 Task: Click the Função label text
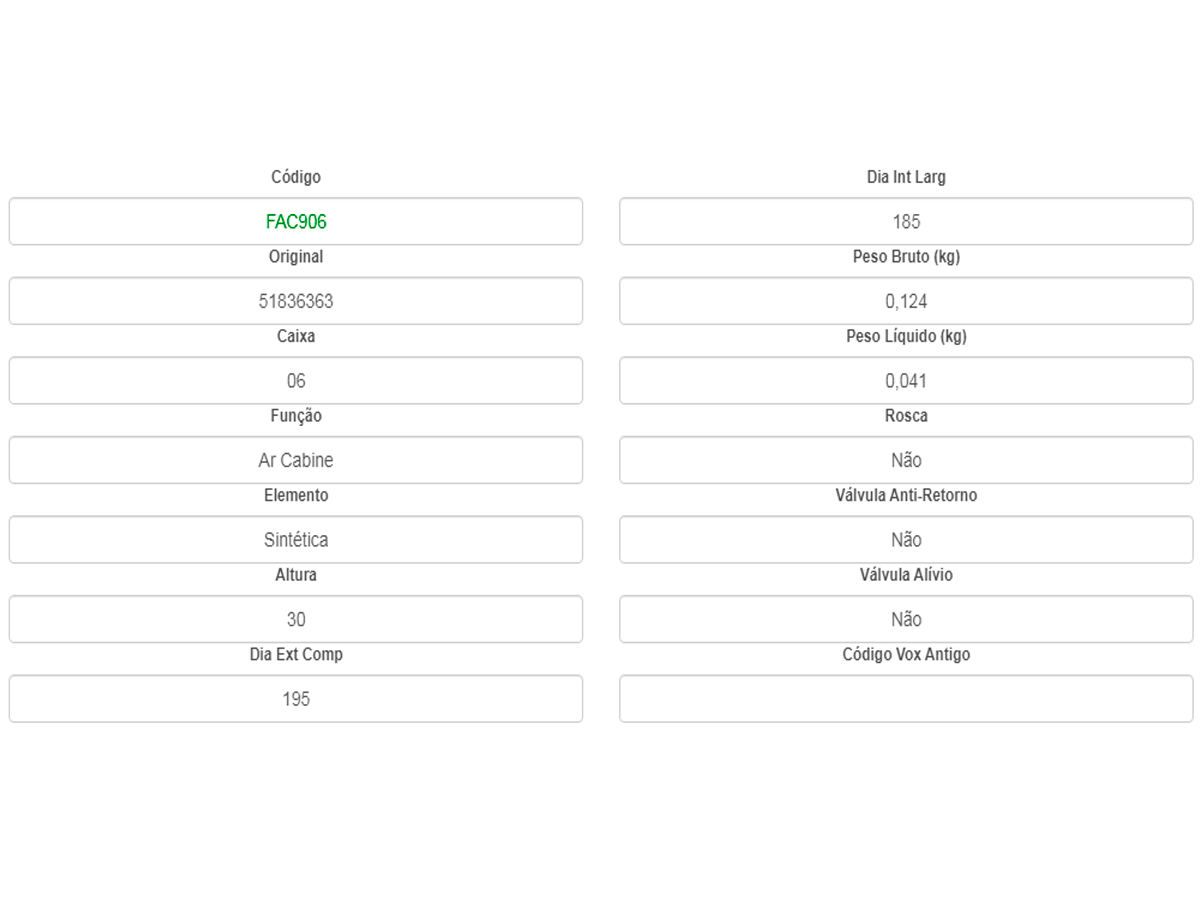pos(296,416)
